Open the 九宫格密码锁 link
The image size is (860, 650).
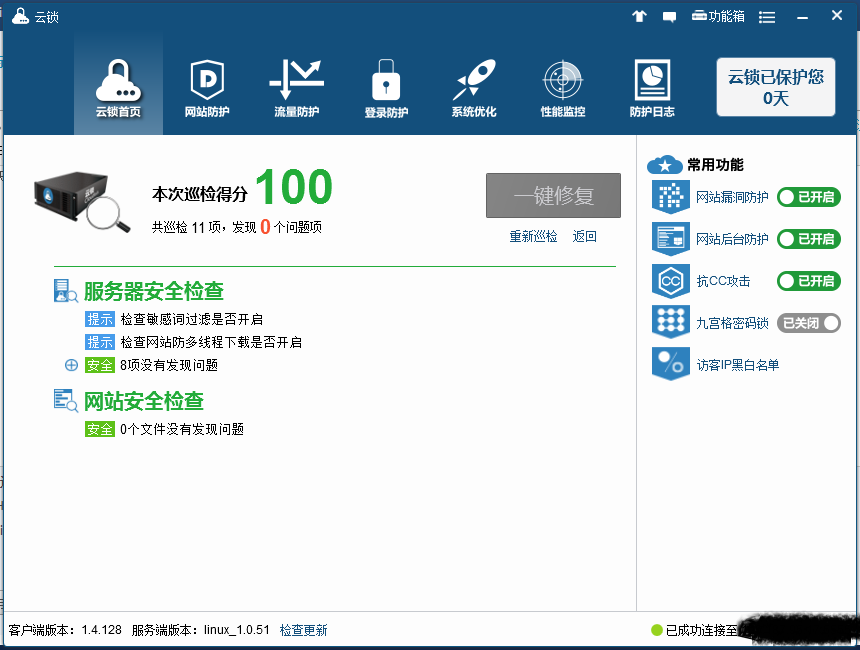[x=732, y=323]
